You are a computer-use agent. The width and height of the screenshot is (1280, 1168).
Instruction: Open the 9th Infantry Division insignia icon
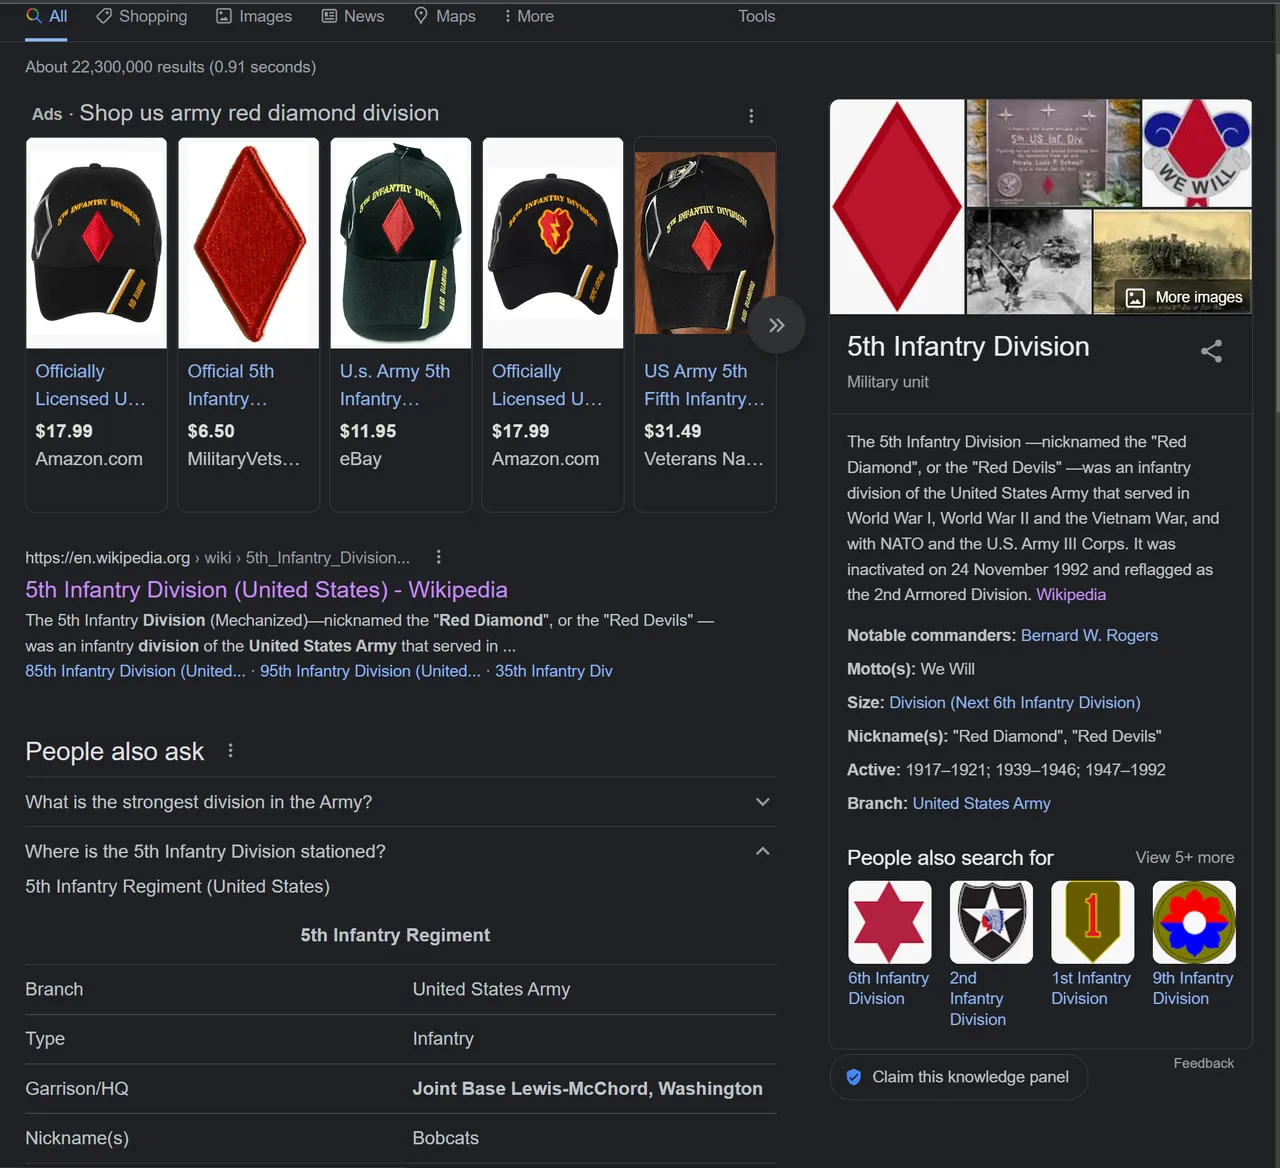pyautogui.click(x=1194, y=922)
